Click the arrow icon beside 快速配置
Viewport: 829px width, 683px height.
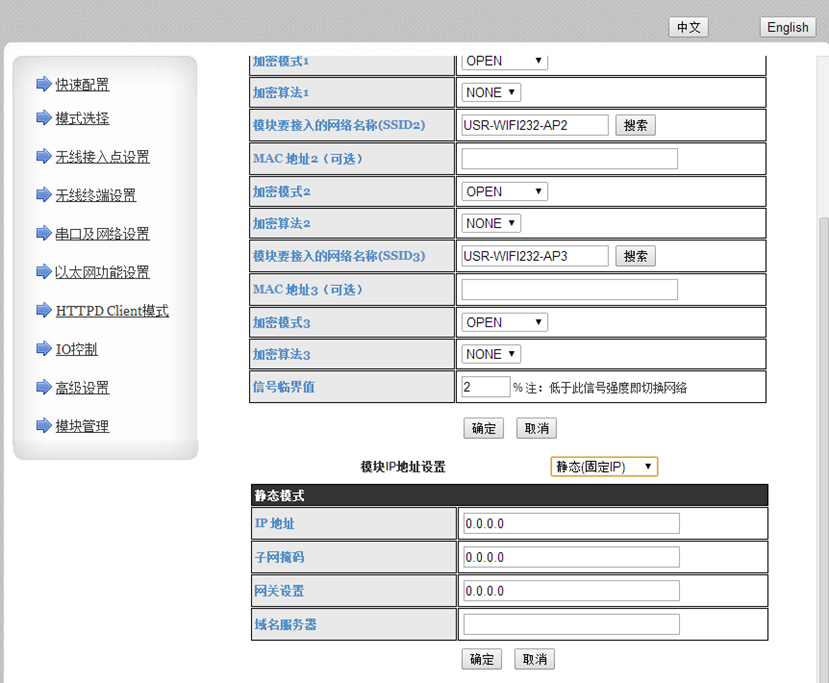coord(43,84)
